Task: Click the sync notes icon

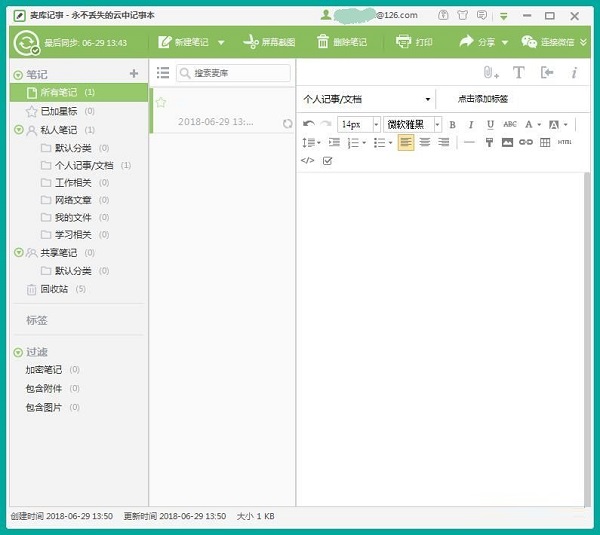Action: tap(27, 42)
